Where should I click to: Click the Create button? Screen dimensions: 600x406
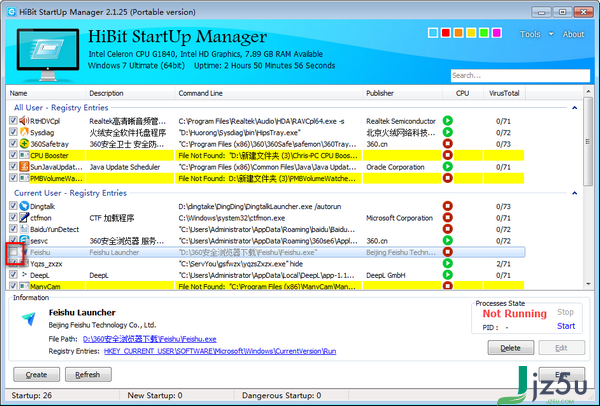point(36,375)
